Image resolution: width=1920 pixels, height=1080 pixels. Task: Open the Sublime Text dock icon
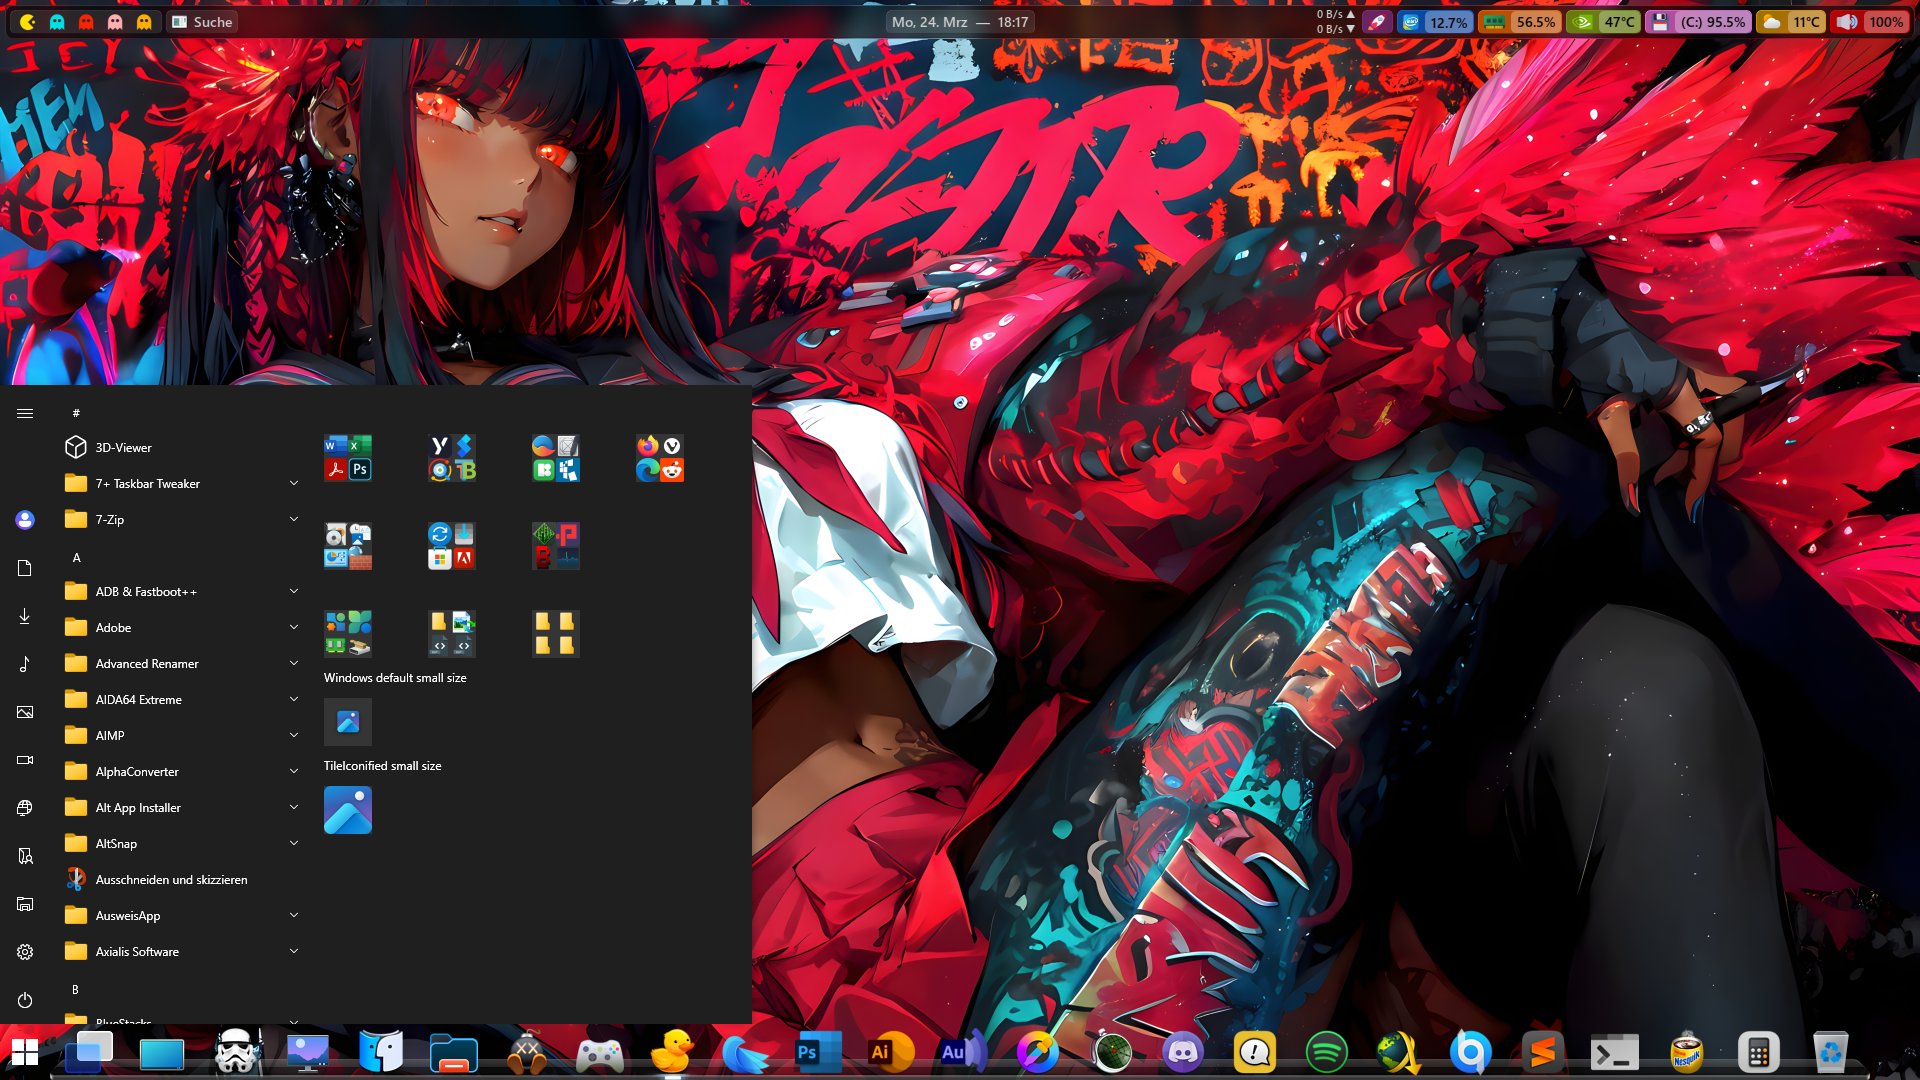(1542, 1052)
